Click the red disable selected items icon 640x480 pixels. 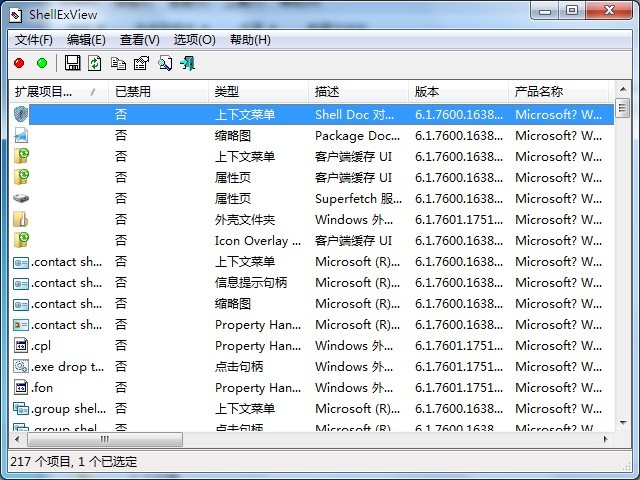coord(19,63)
